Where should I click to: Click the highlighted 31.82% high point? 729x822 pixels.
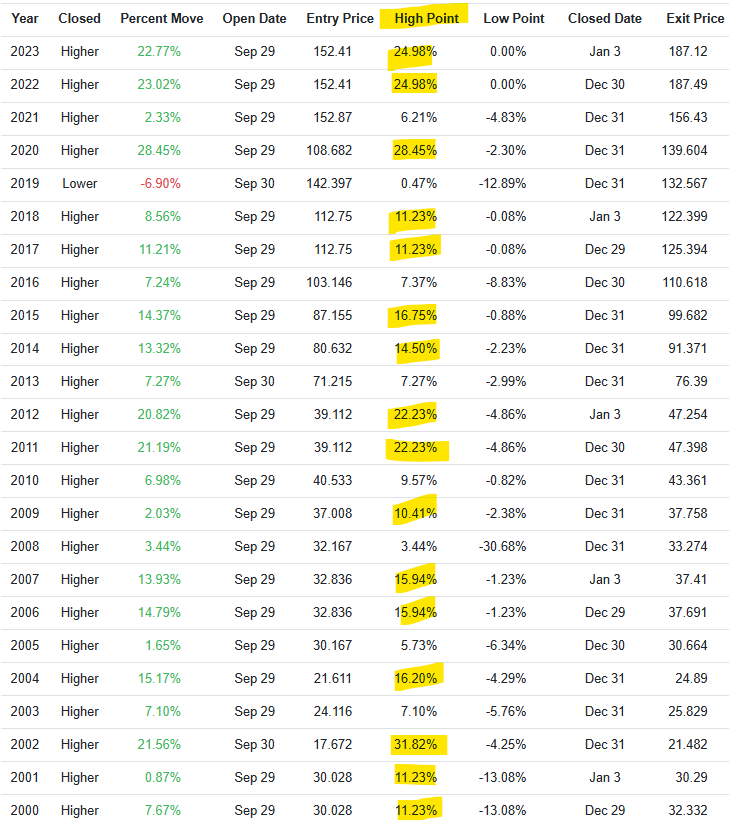[x=415, y=745]
